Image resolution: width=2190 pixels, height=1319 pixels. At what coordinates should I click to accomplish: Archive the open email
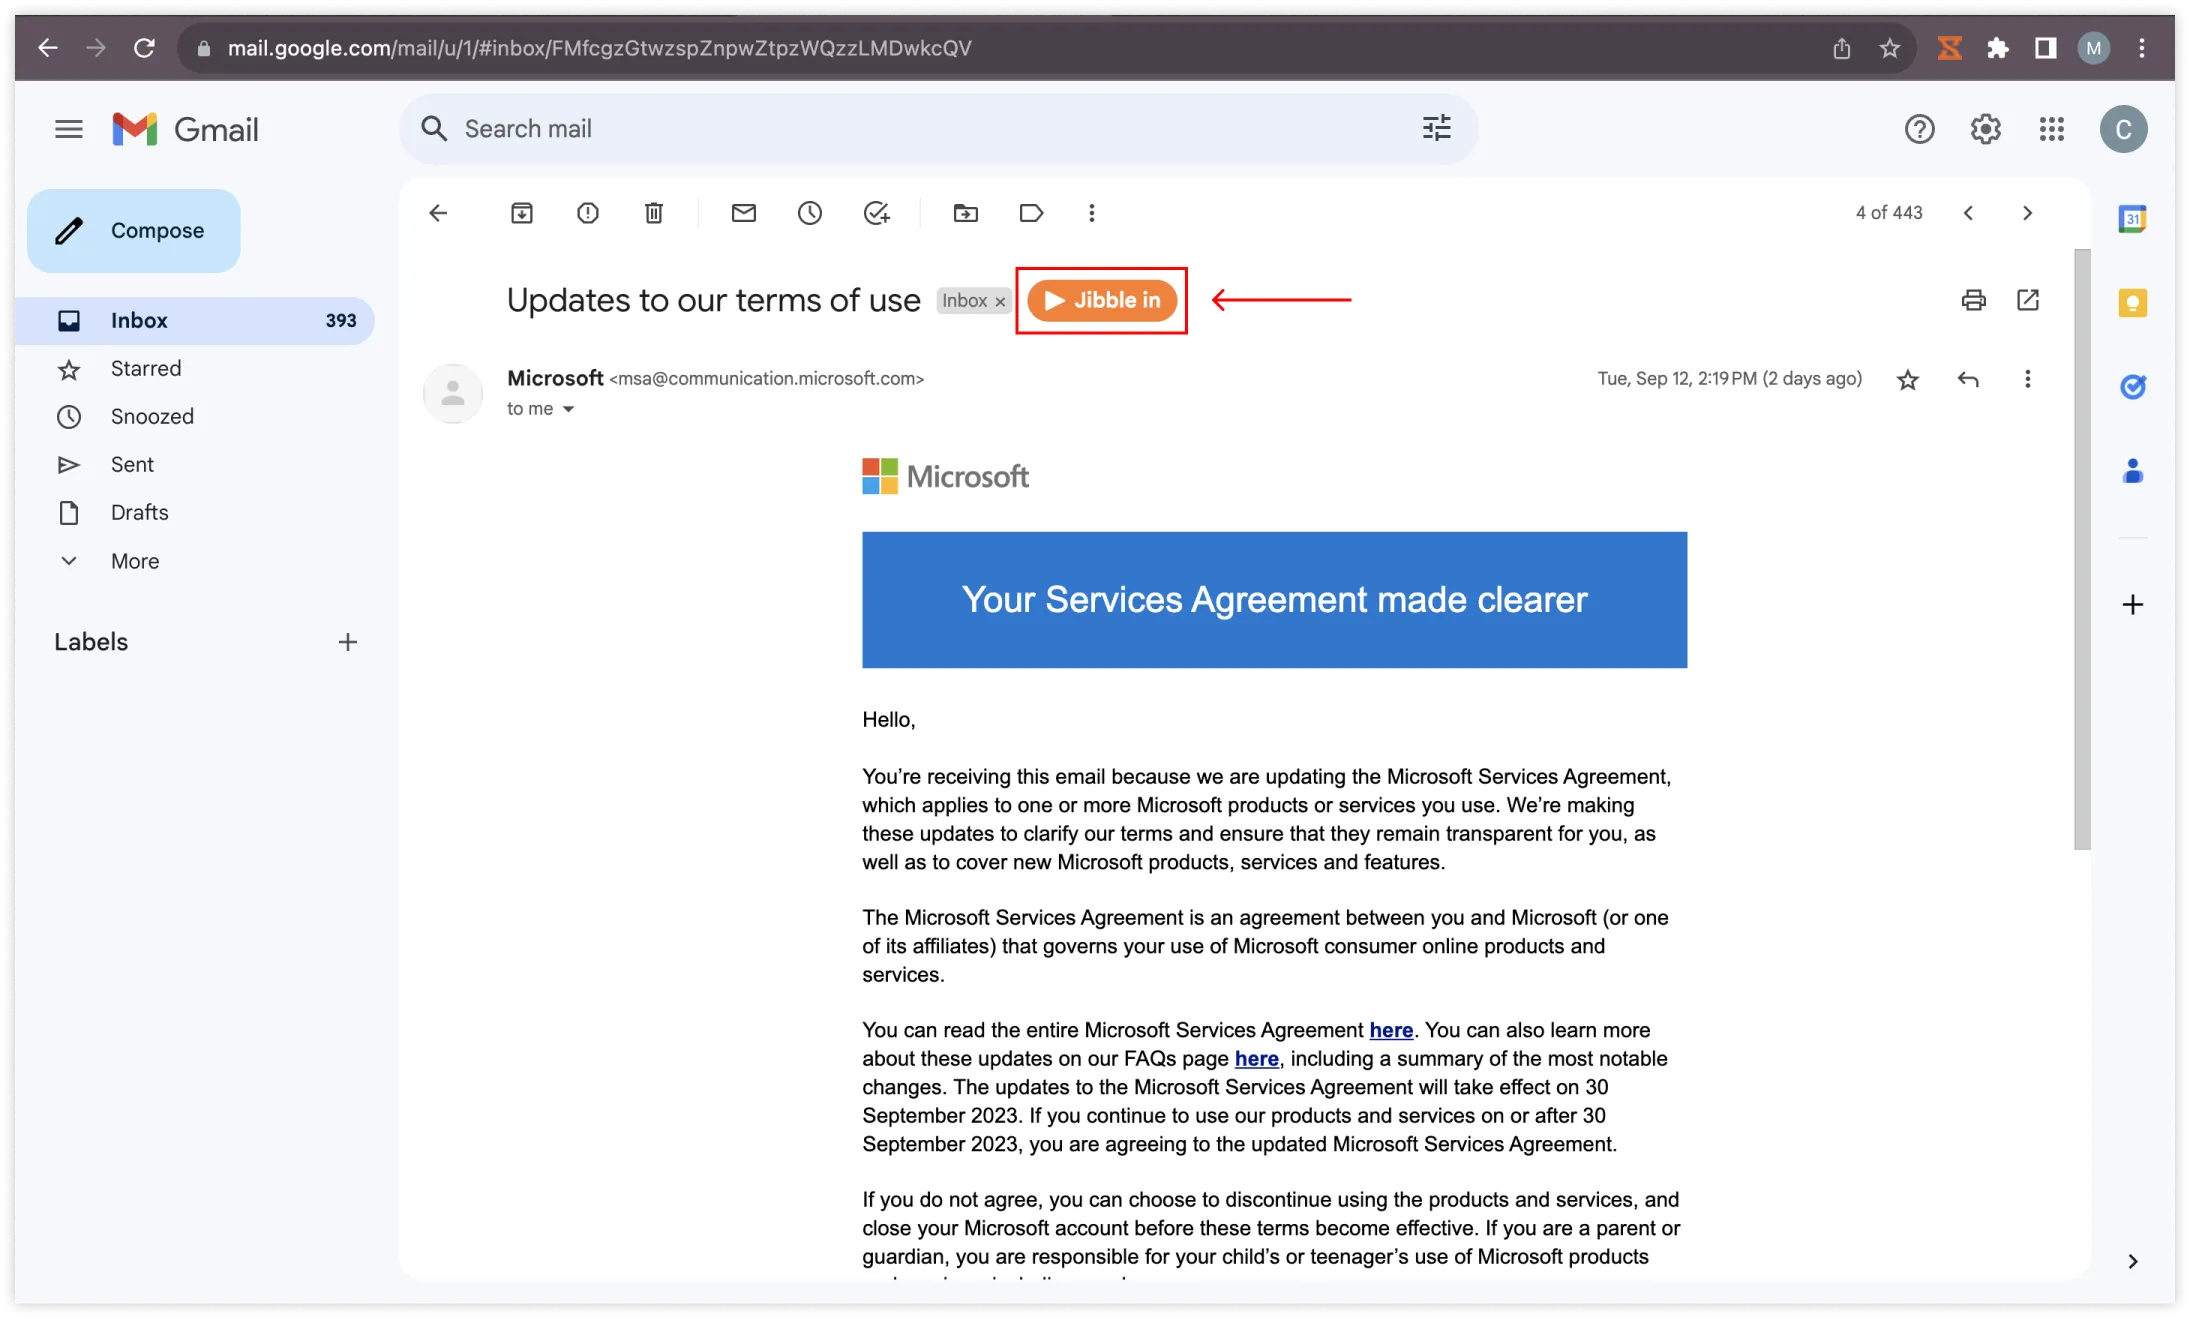pos(521,212)
